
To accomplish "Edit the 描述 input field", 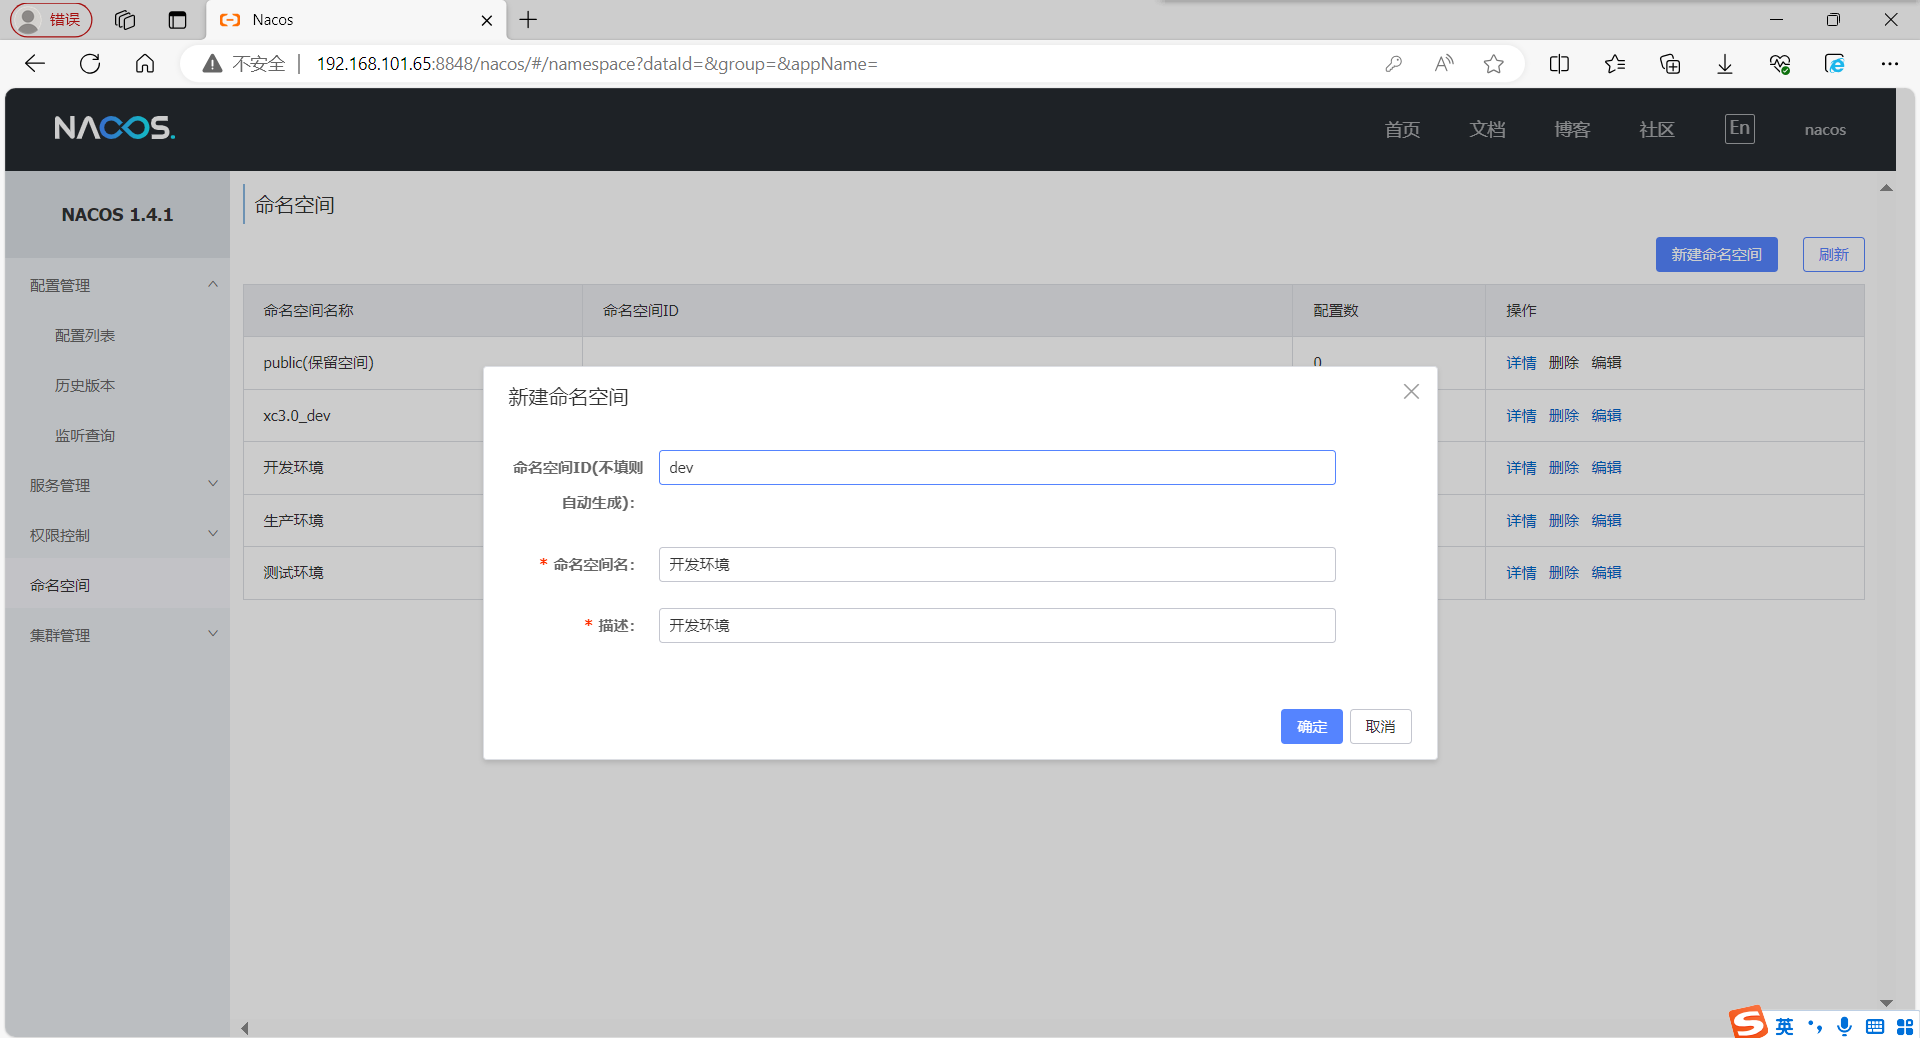I will (x=997, y=626).
